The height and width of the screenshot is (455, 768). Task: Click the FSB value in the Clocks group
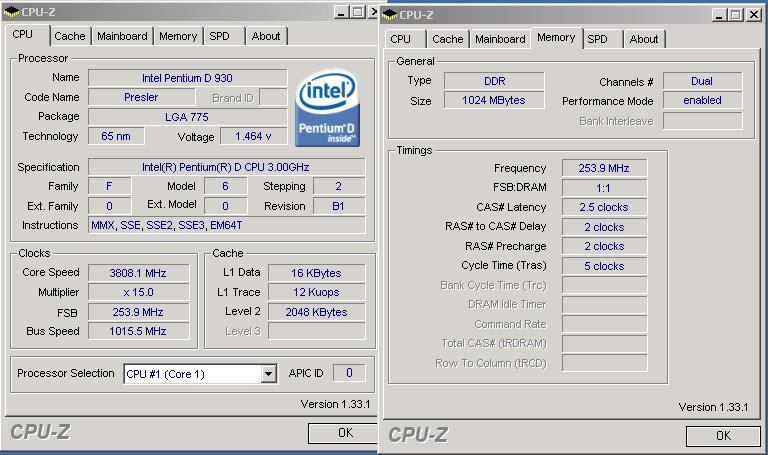(x=138, y=312)
